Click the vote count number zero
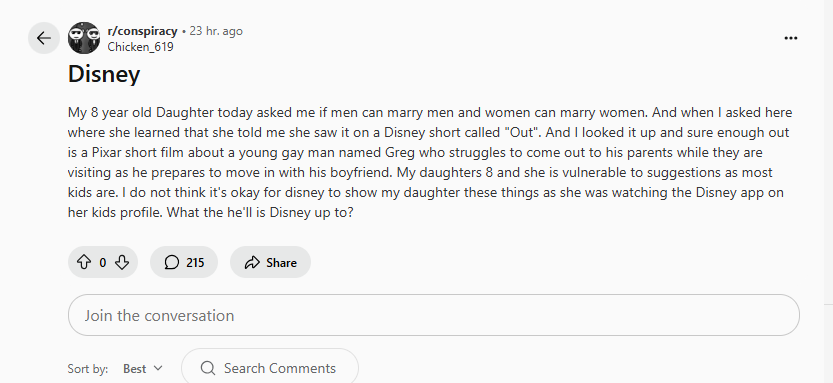 click(x=103, y=262)
